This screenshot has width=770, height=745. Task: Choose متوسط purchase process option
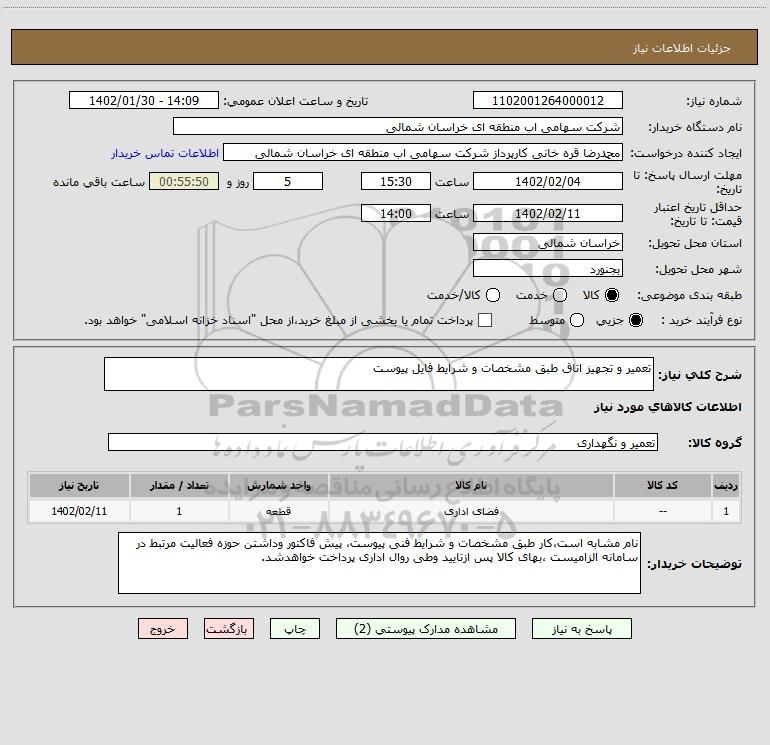tap(577, 320)
